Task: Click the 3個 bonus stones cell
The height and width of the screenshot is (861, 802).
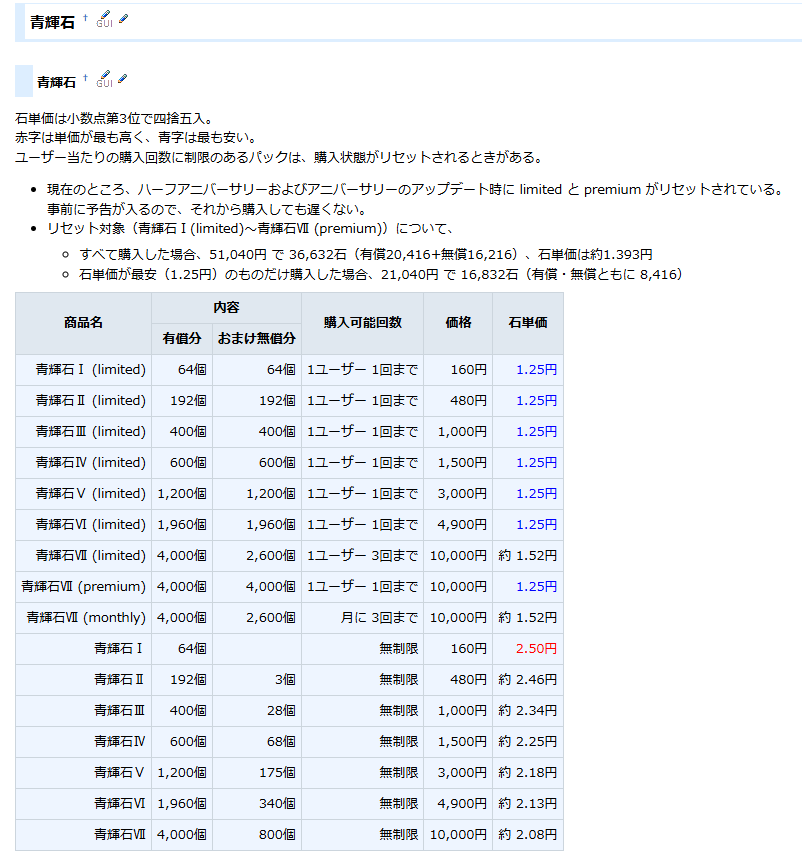Action: (256, 680)
